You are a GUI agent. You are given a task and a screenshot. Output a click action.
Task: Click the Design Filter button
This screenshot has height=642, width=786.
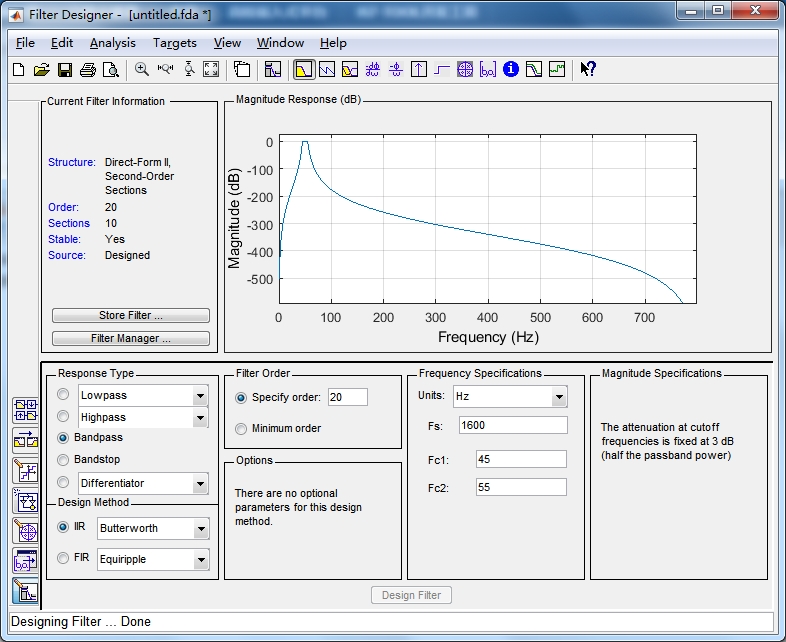tap(411, 595)
